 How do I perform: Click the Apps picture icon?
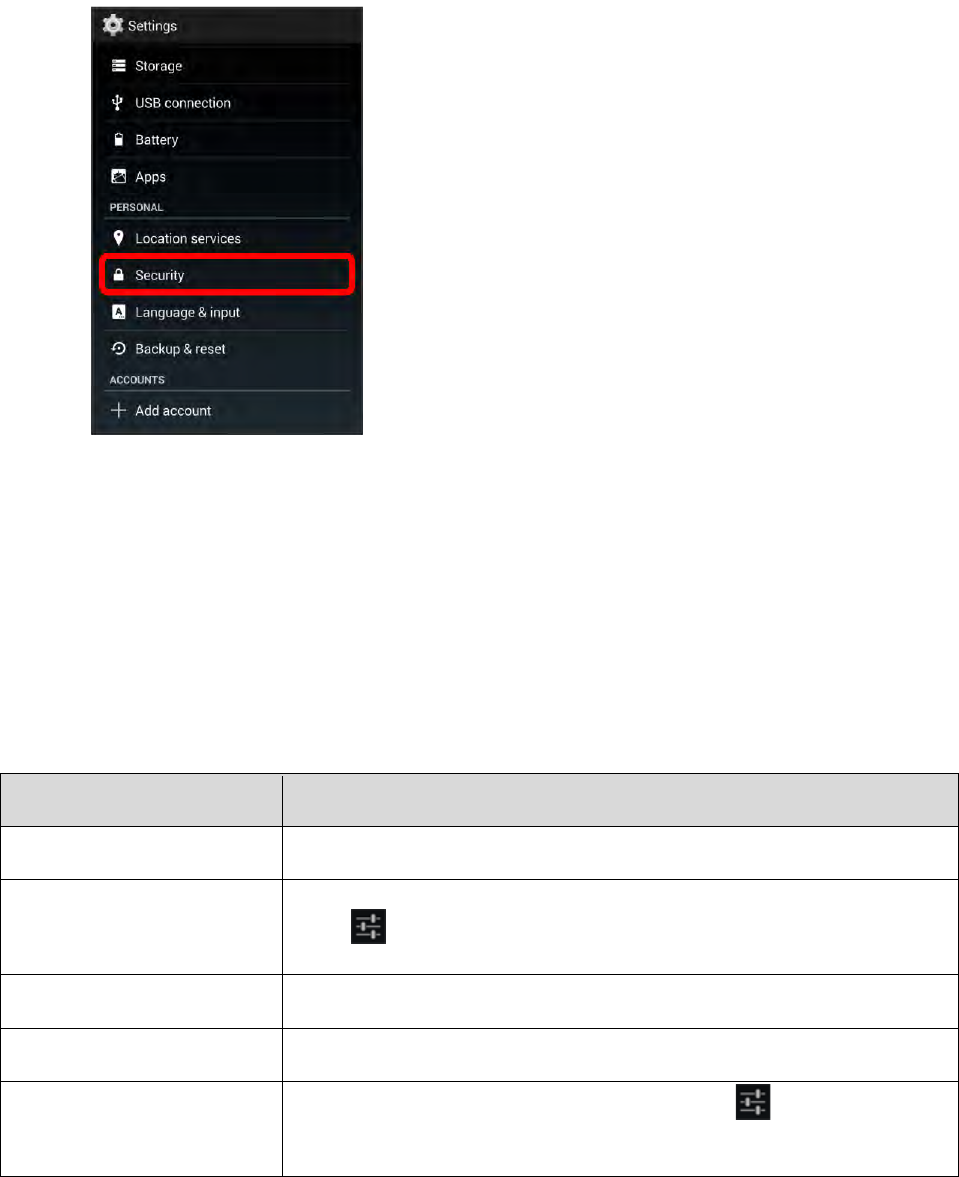tap(119, 176)
